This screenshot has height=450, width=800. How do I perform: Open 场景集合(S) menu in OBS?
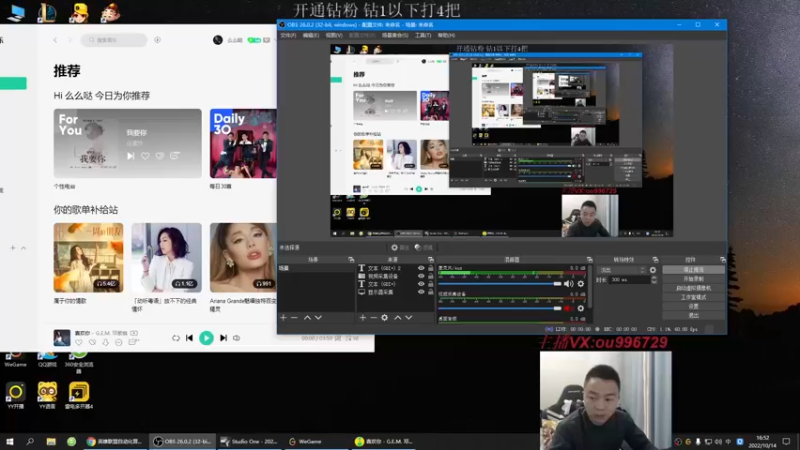tap(395, 35)
